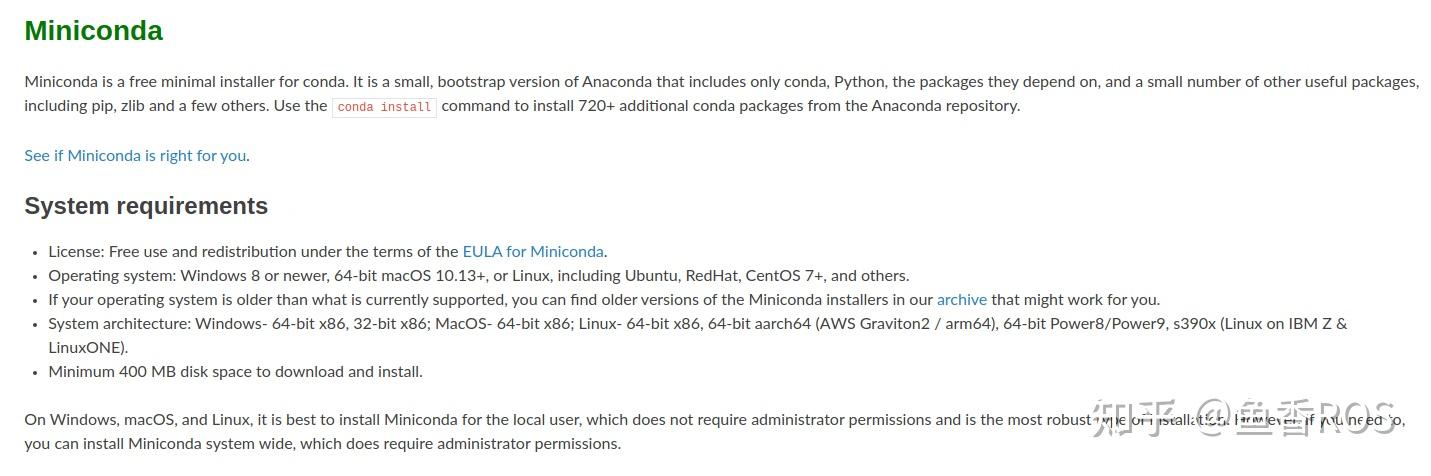1431x476 pixels.
Task: Click the 'conda install' inline code snippet
Action: (384, 107)
